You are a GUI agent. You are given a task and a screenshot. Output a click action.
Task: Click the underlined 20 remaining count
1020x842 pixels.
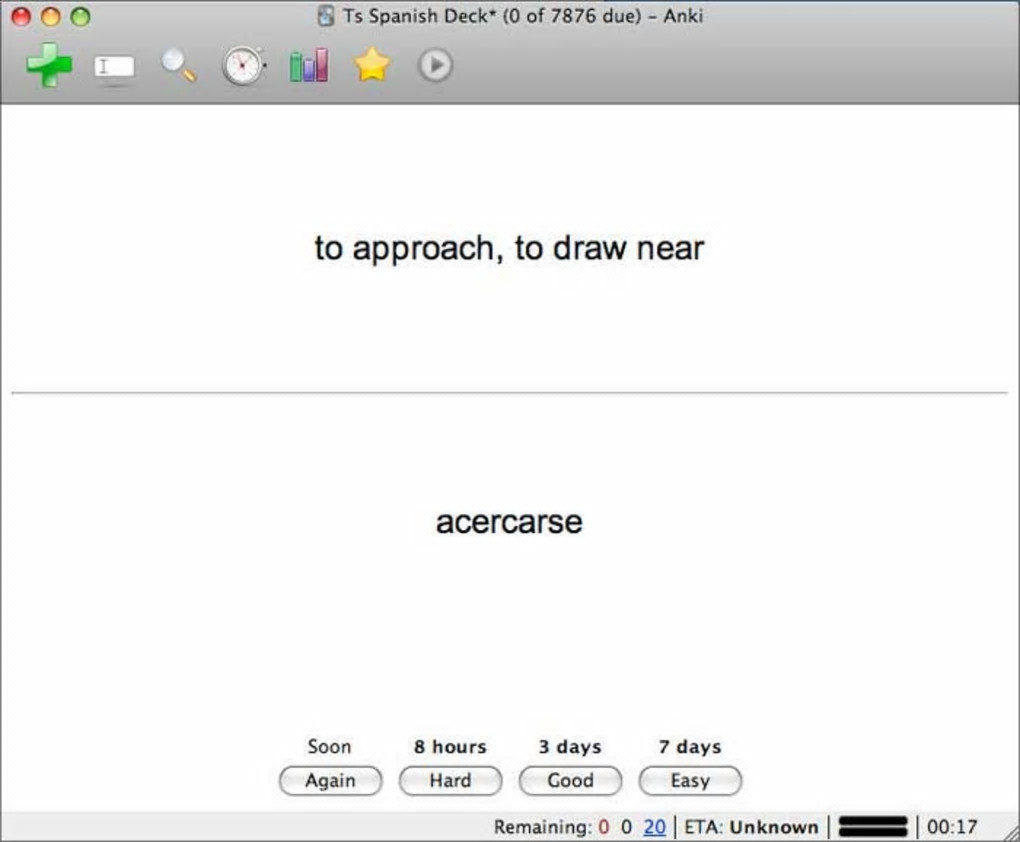click(654, 827)
